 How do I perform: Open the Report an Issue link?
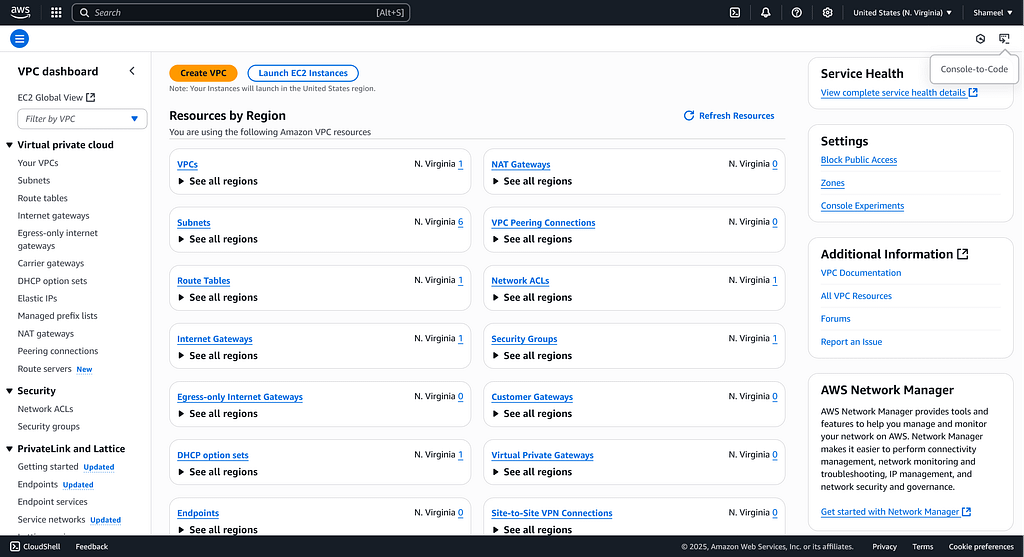(851, 342)
